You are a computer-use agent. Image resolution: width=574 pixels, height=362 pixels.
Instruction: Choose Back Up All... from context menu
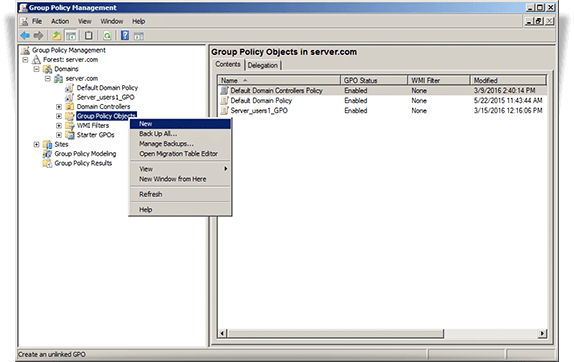[x=180, y=134]
